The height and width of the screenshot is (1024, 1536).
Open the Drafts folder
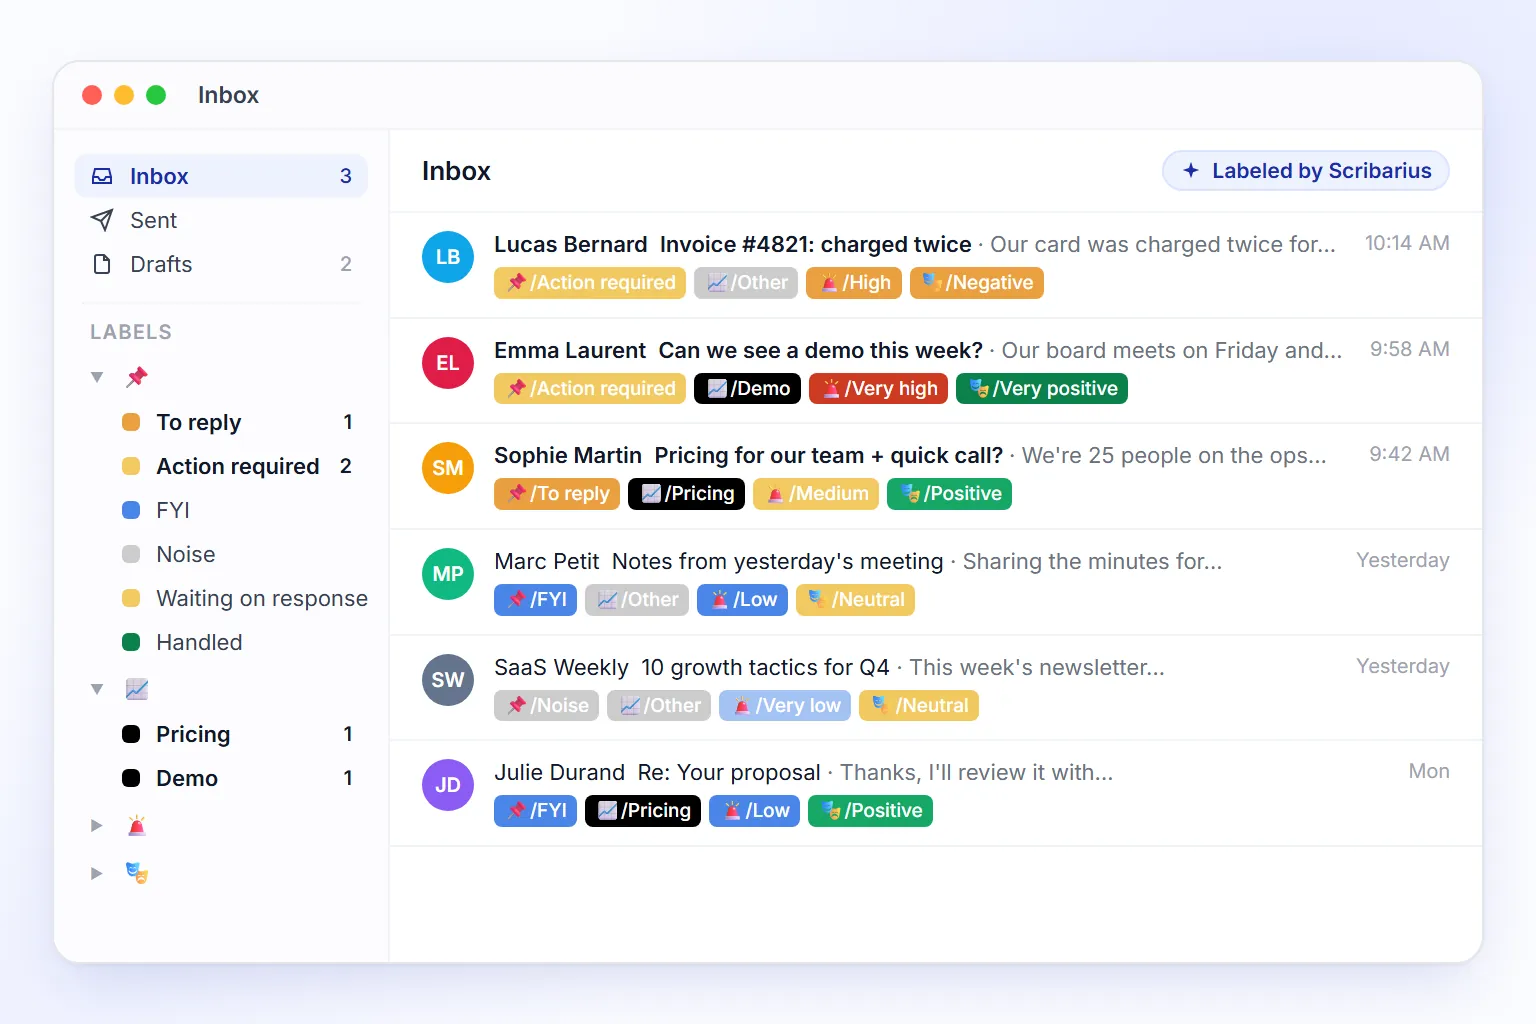click(221, 264)
